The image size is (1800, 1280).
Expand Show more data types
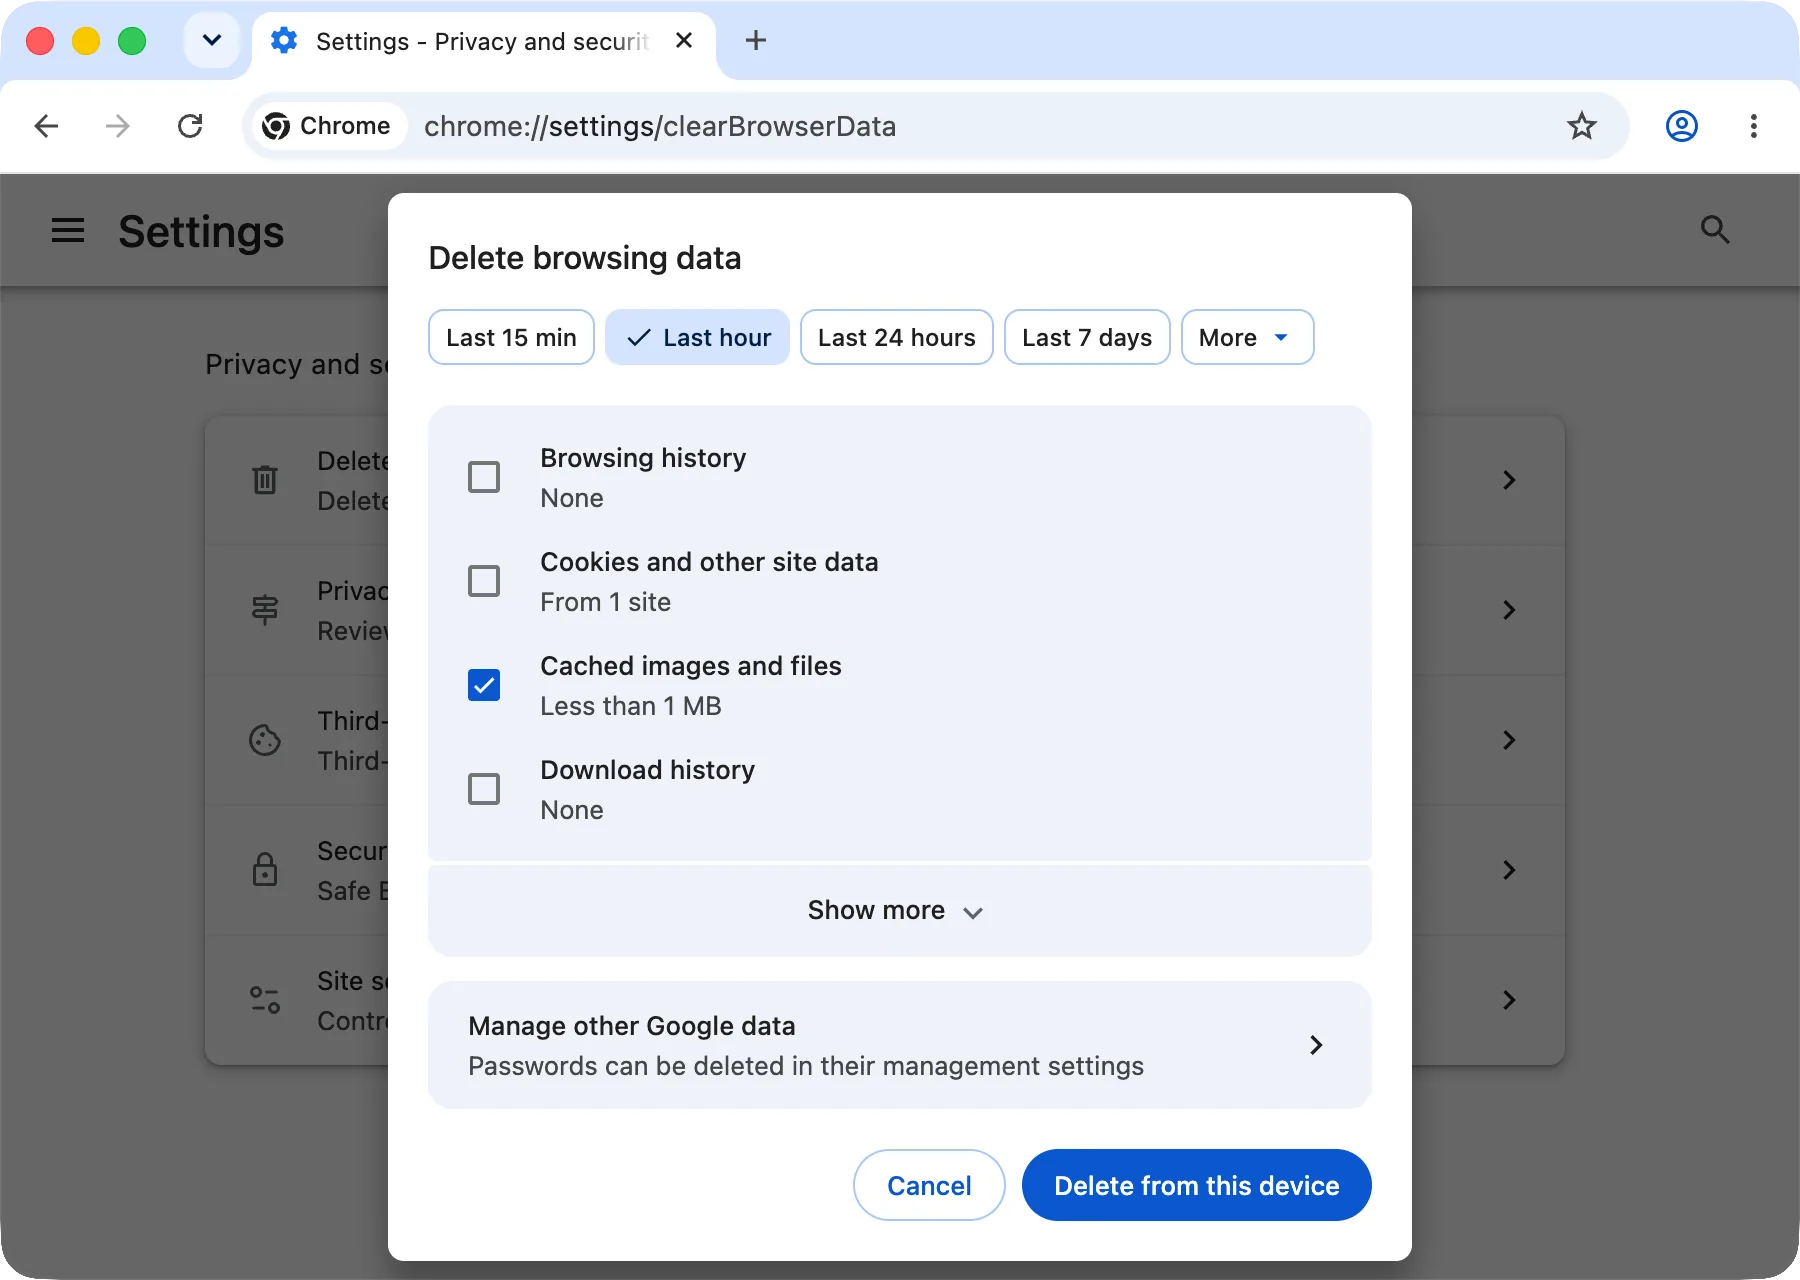click(x=899, y=911)
